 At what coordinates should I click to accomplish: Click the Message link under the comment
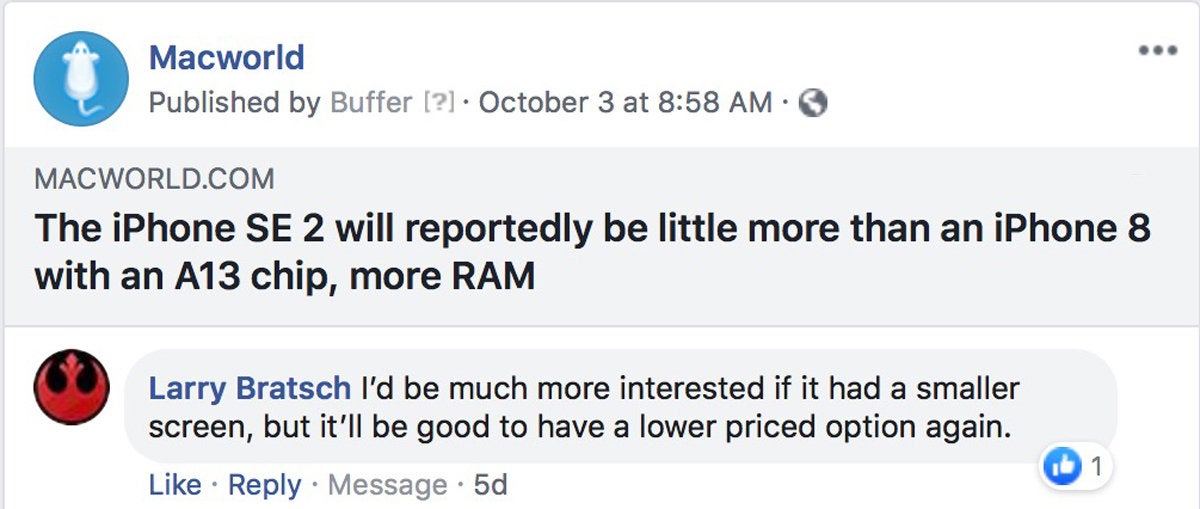(x=388, y=485)
